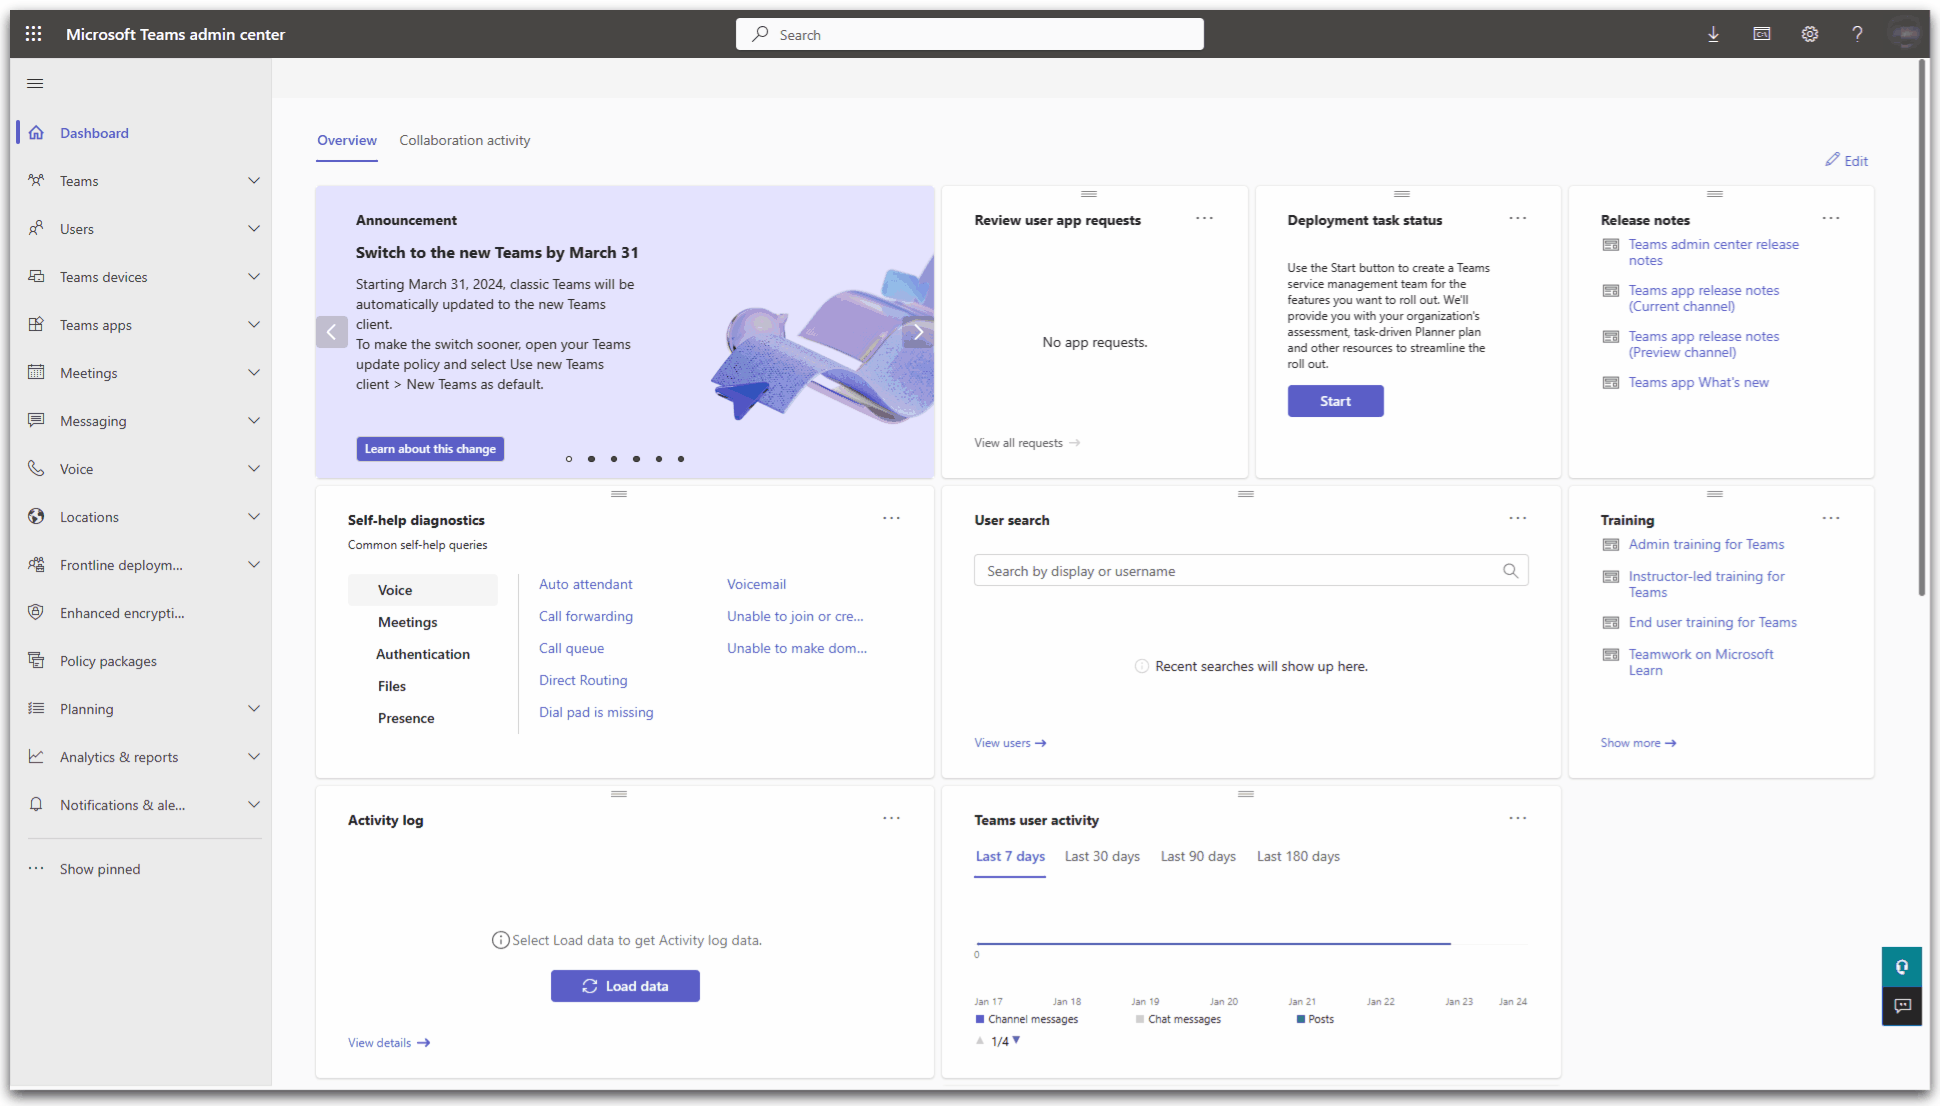The height and width of the screenshot is (1106, 1940).
Task: Select the Overview tab
Action: click(x=347, y=141)
